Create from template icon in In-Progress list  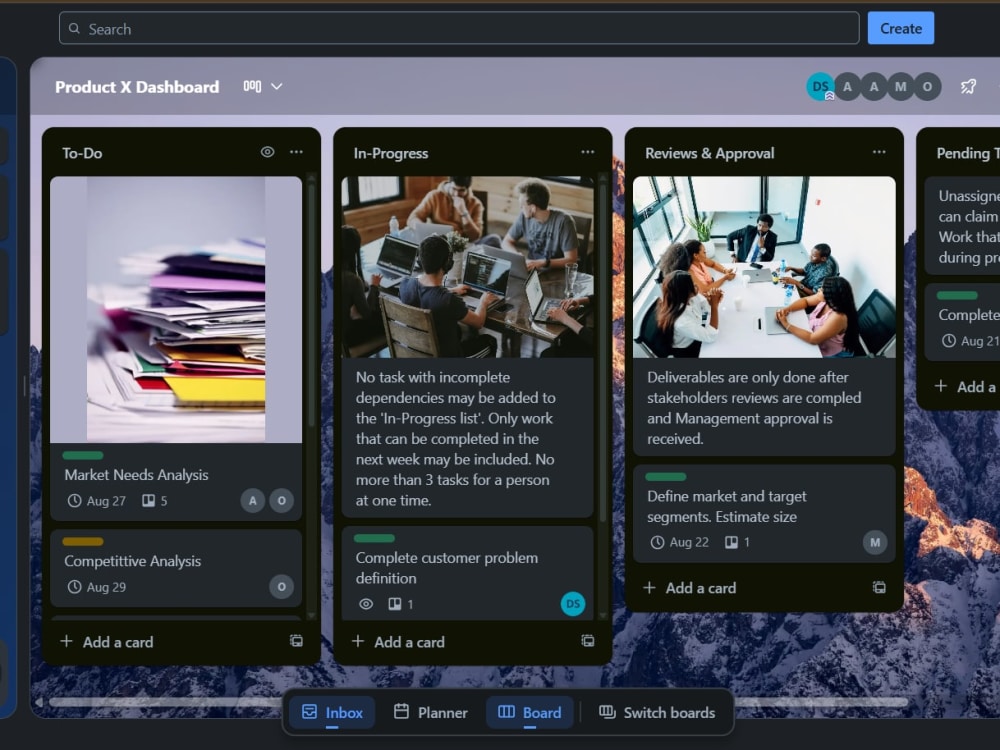(588, 641)
